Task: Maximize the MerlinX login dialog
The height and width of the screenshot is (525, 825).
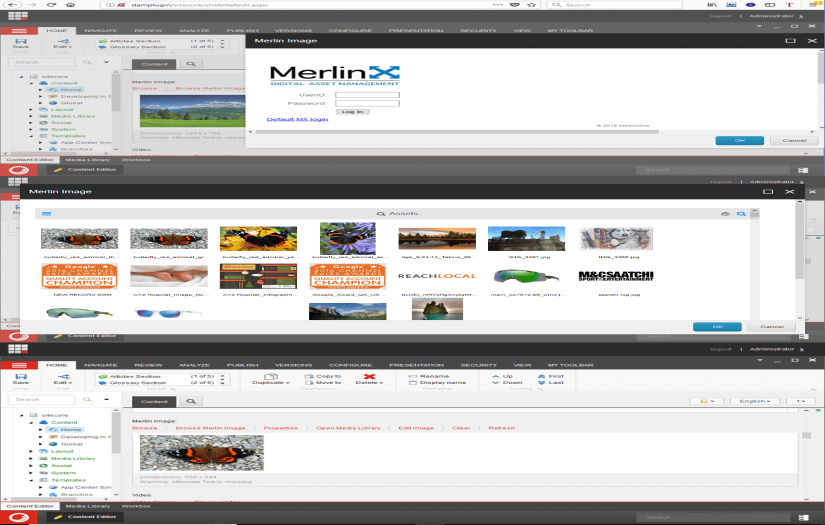Action: (x=790, y=41)
